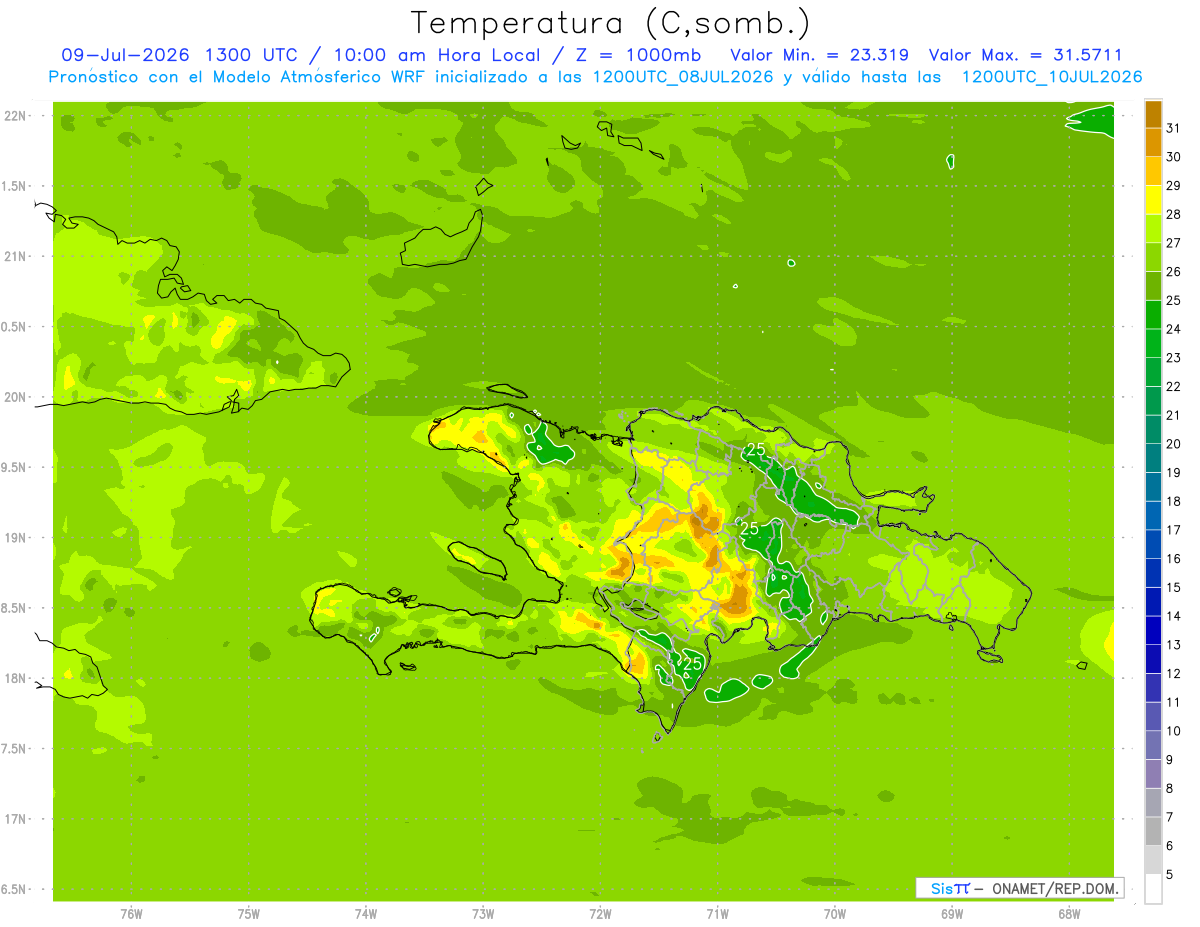Click the "Z = 1000mb" level text
This screenshot has width=1200, height=927.
(637, 55)
